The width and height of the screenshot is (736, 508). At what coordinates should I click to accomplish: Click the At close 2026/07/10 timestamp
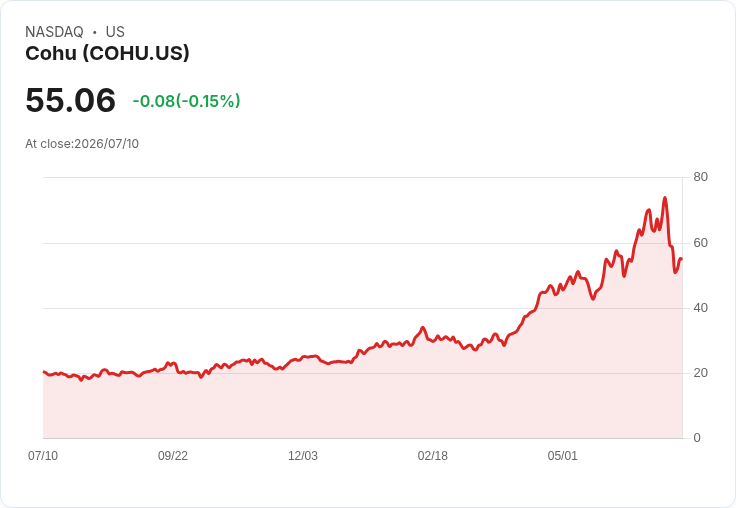click(82, 144)
